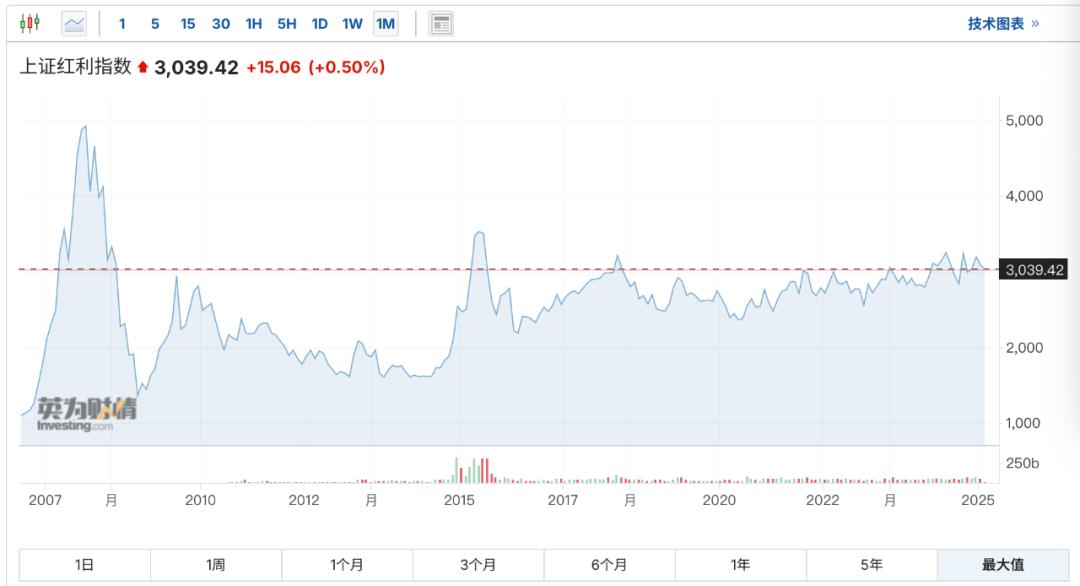
Task: Set interval to 5 minutes
Action: click(155, 23)
